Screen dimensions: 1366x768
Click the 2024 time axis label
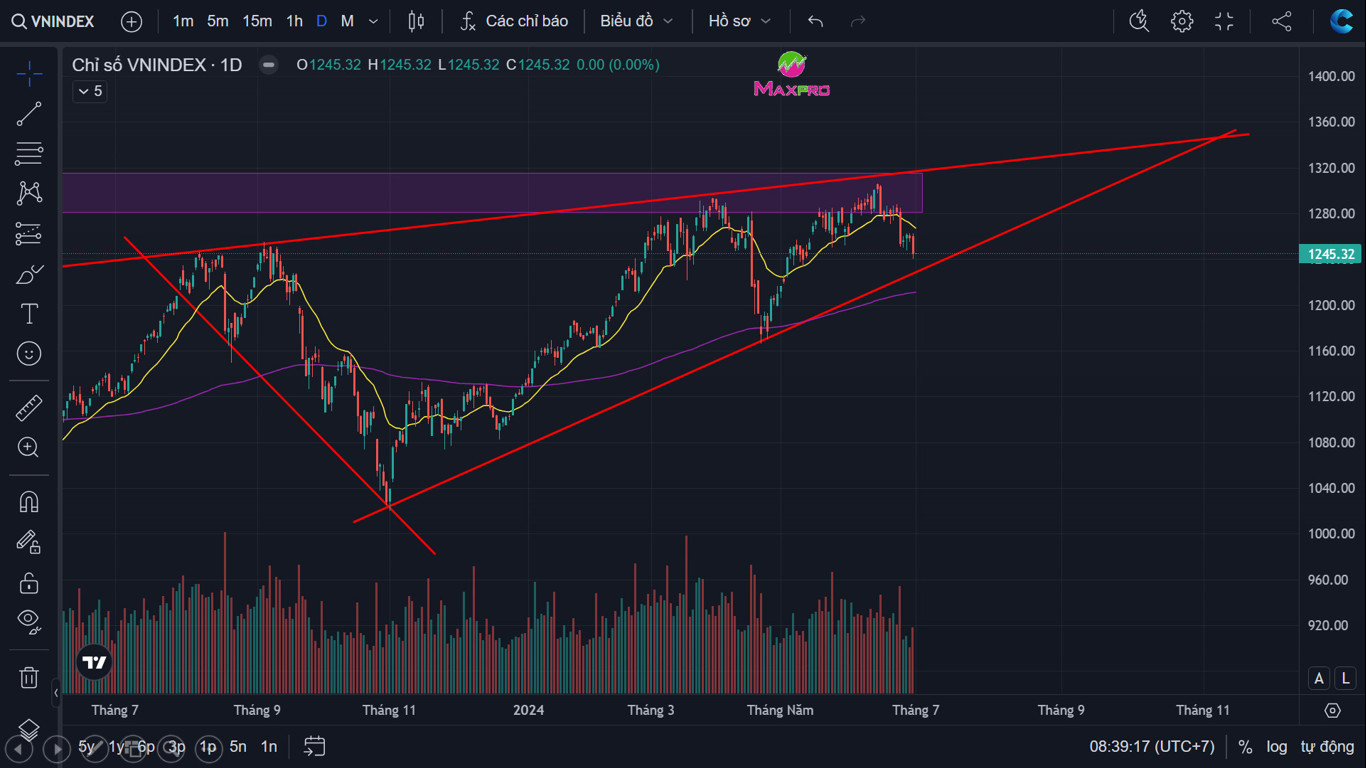tap(529, 710)
